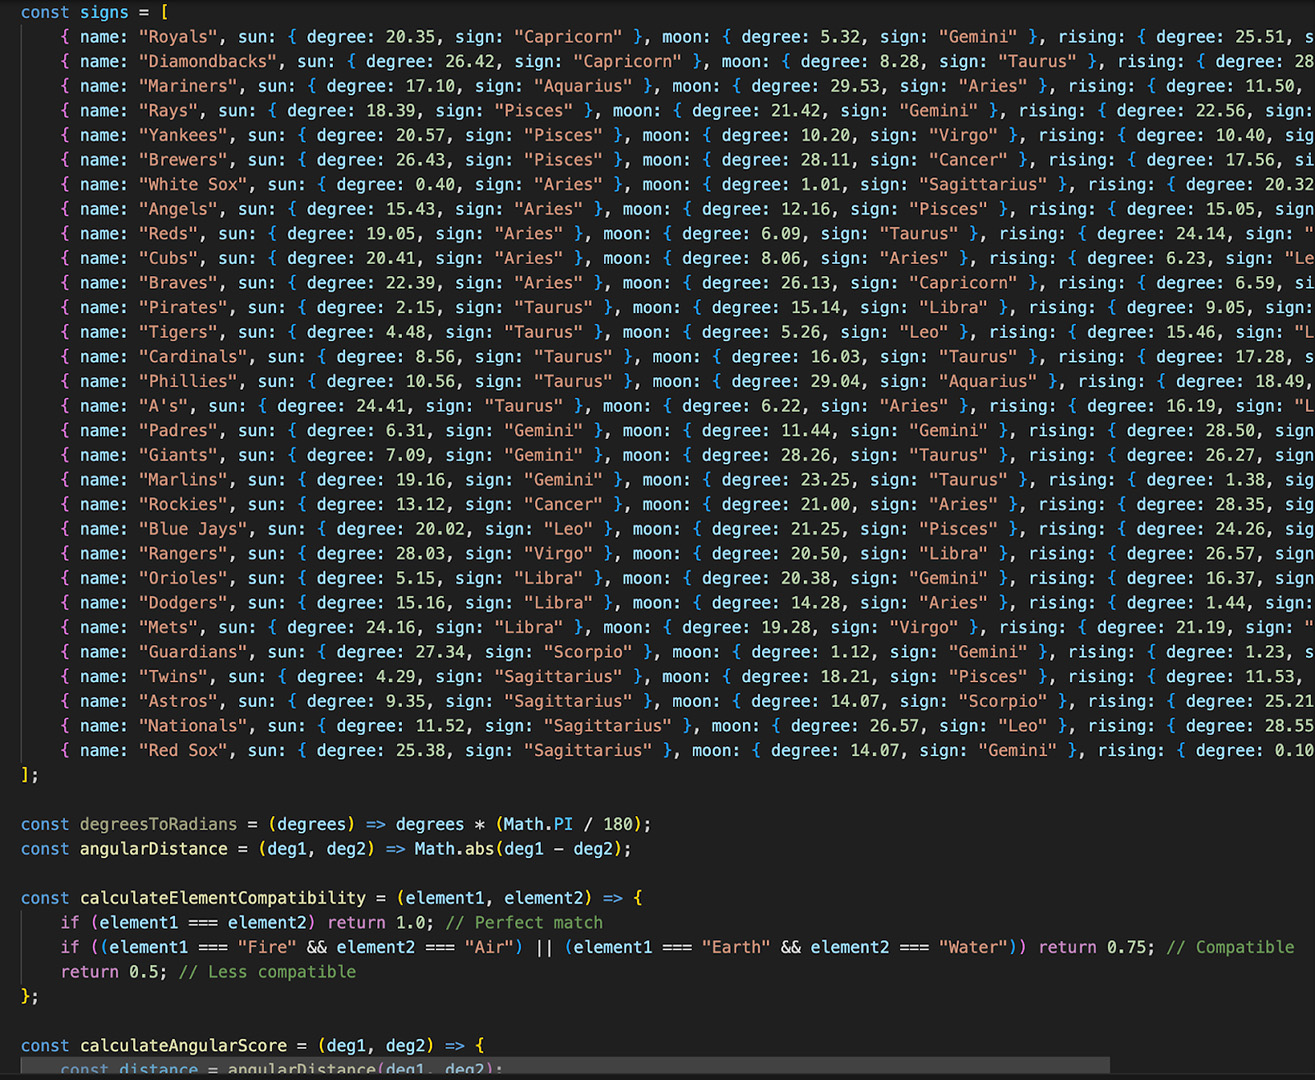Select the "Nationals" name value
The width and height of the screenshot is (1315, 1080).
tap(194, 726)
